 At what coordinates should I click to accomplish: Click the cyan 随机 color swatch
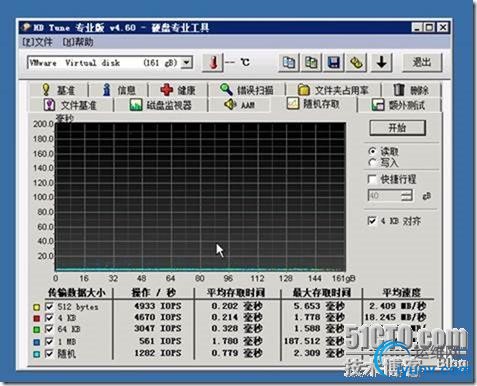pos(36,354)
